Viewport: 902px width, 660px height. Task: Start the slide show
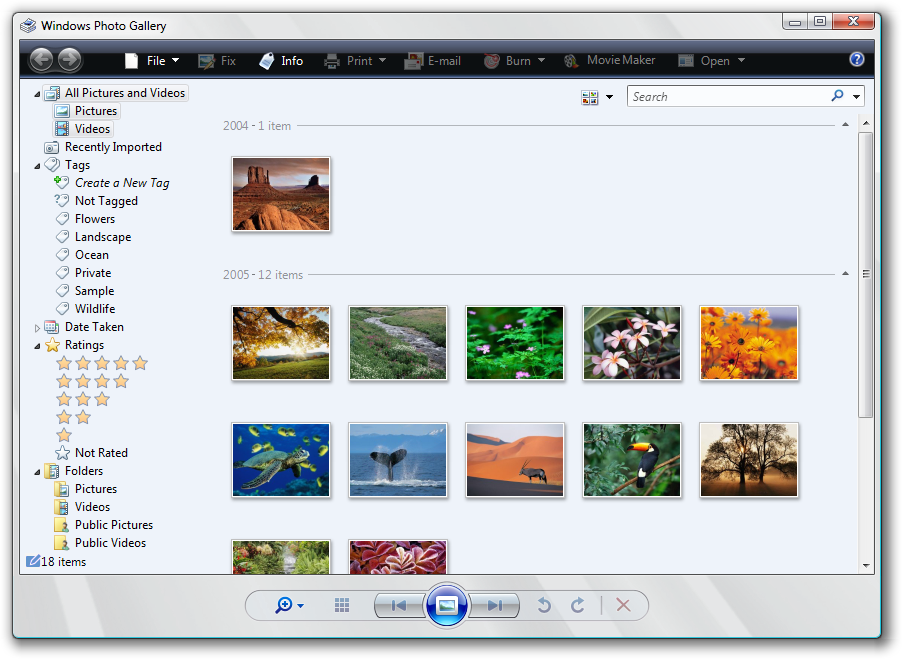(447, 605)
